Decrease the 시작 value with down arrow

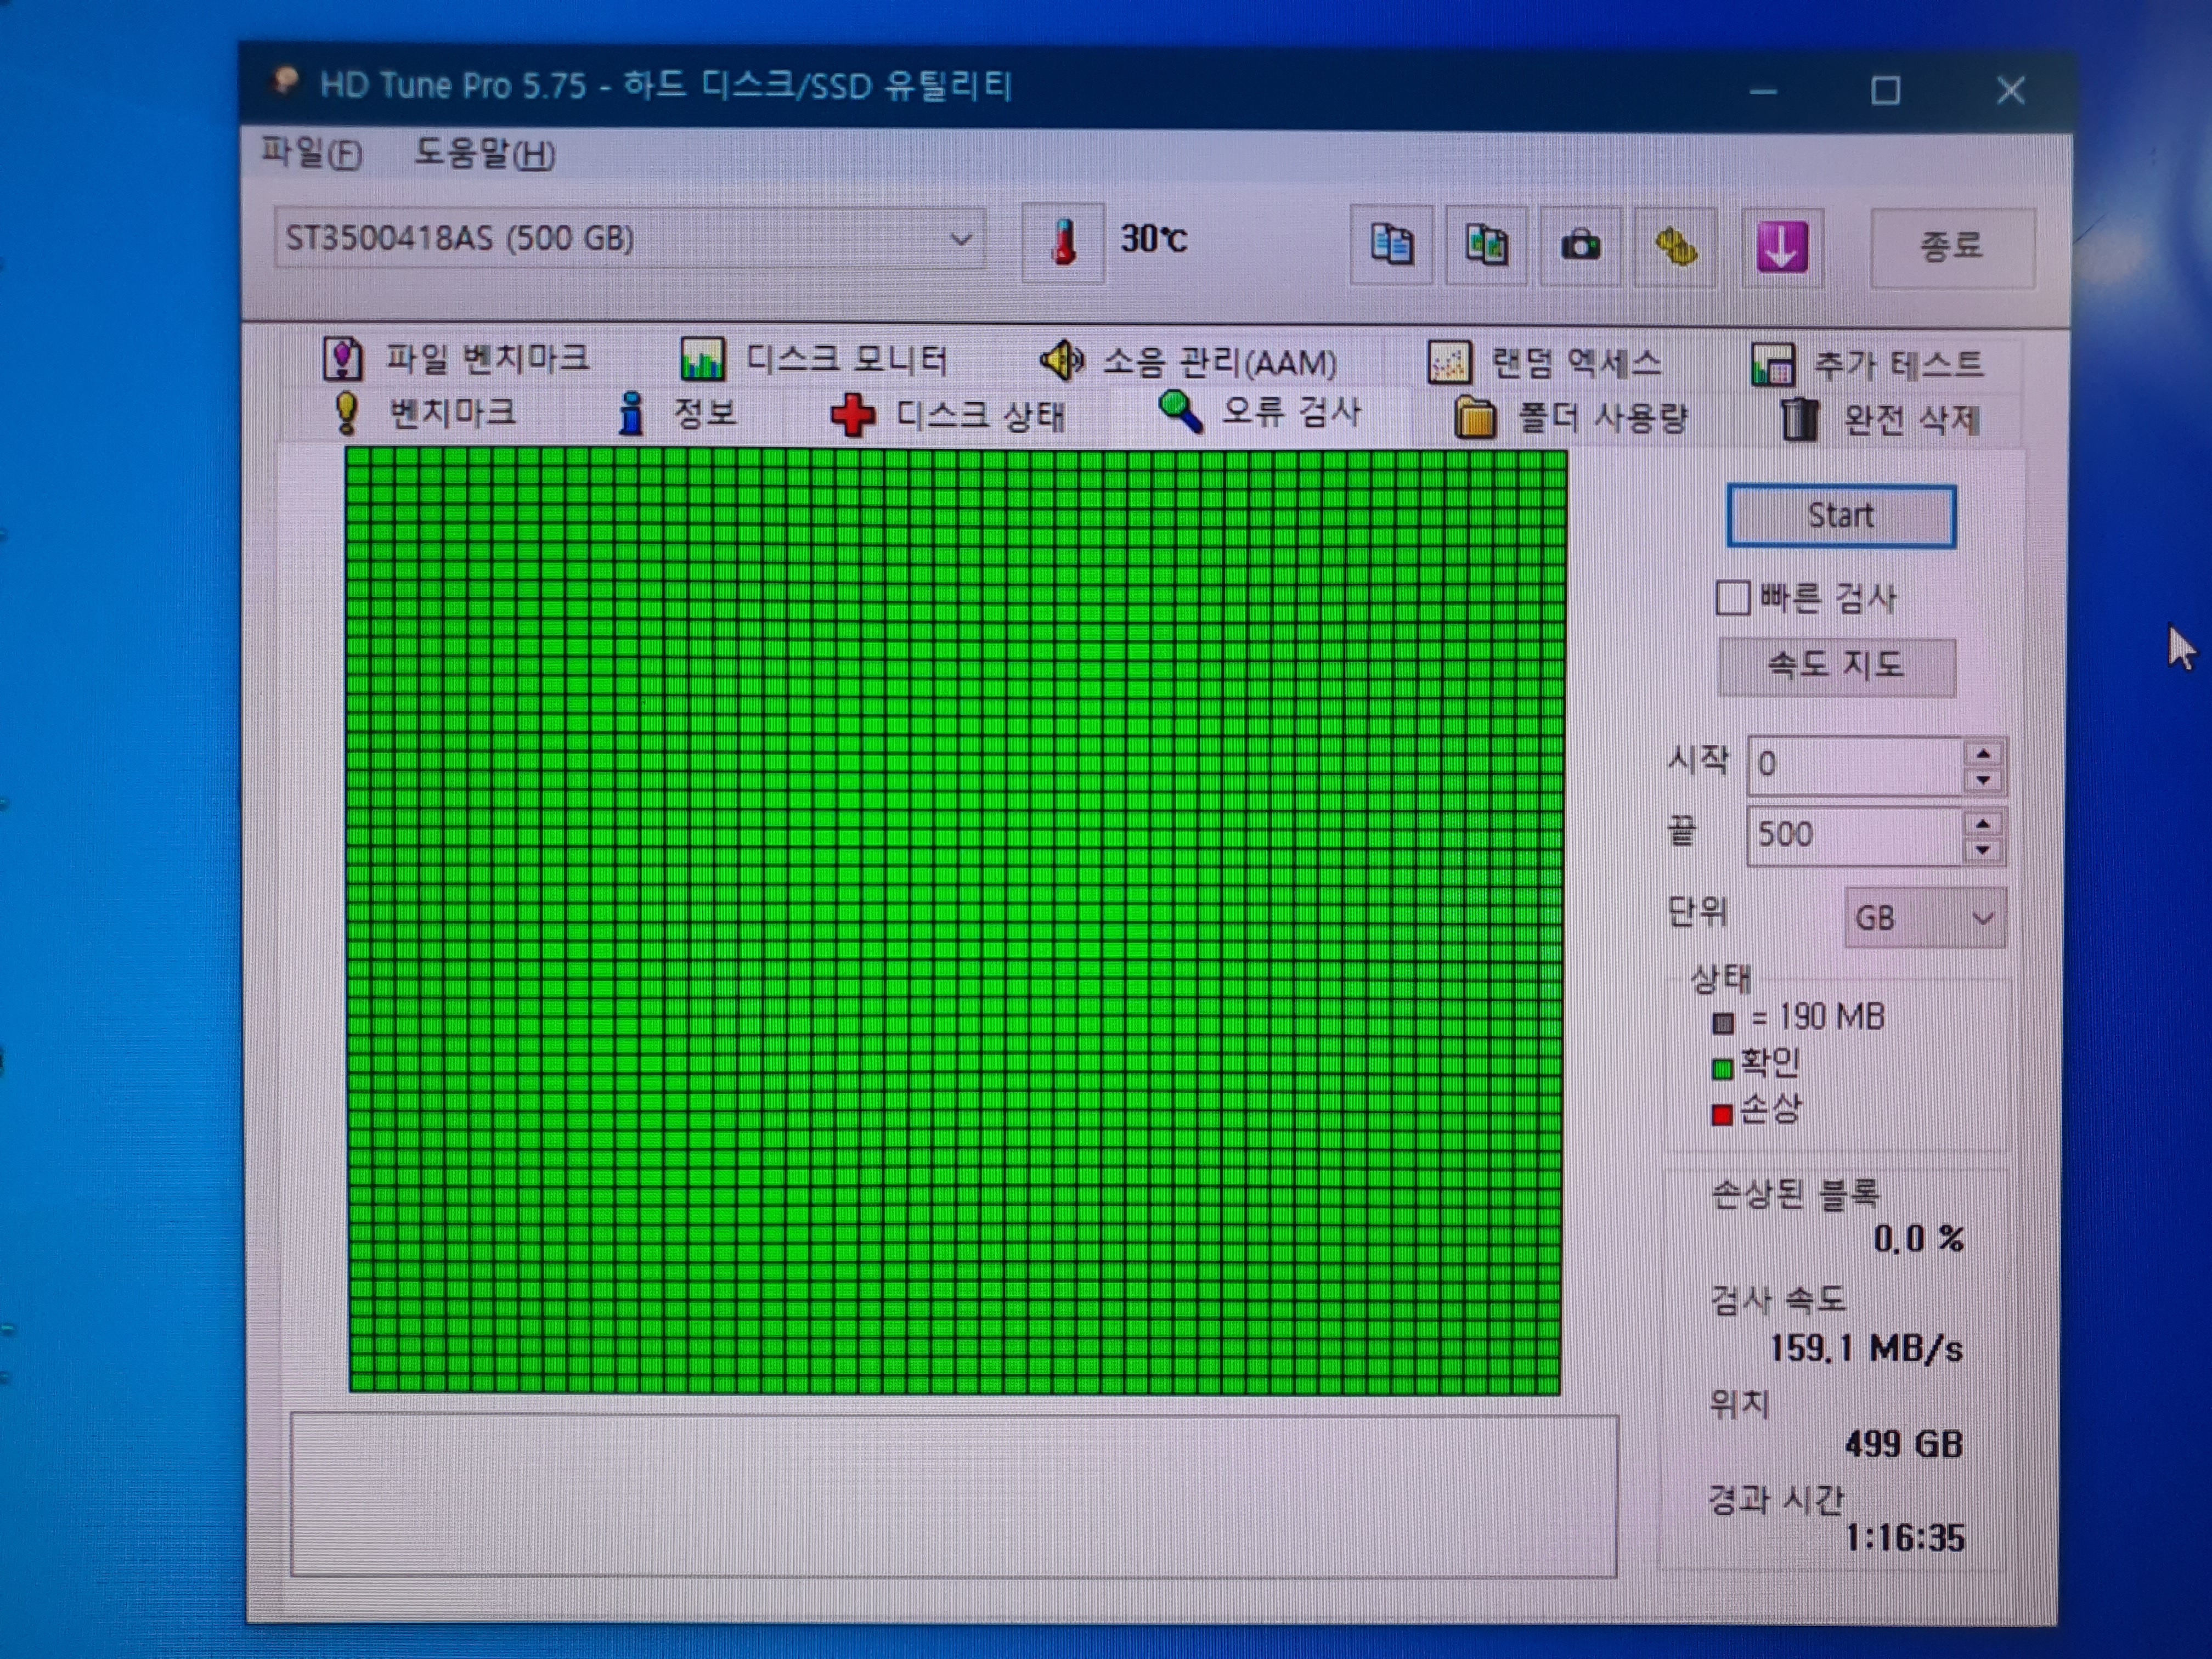1983,780
